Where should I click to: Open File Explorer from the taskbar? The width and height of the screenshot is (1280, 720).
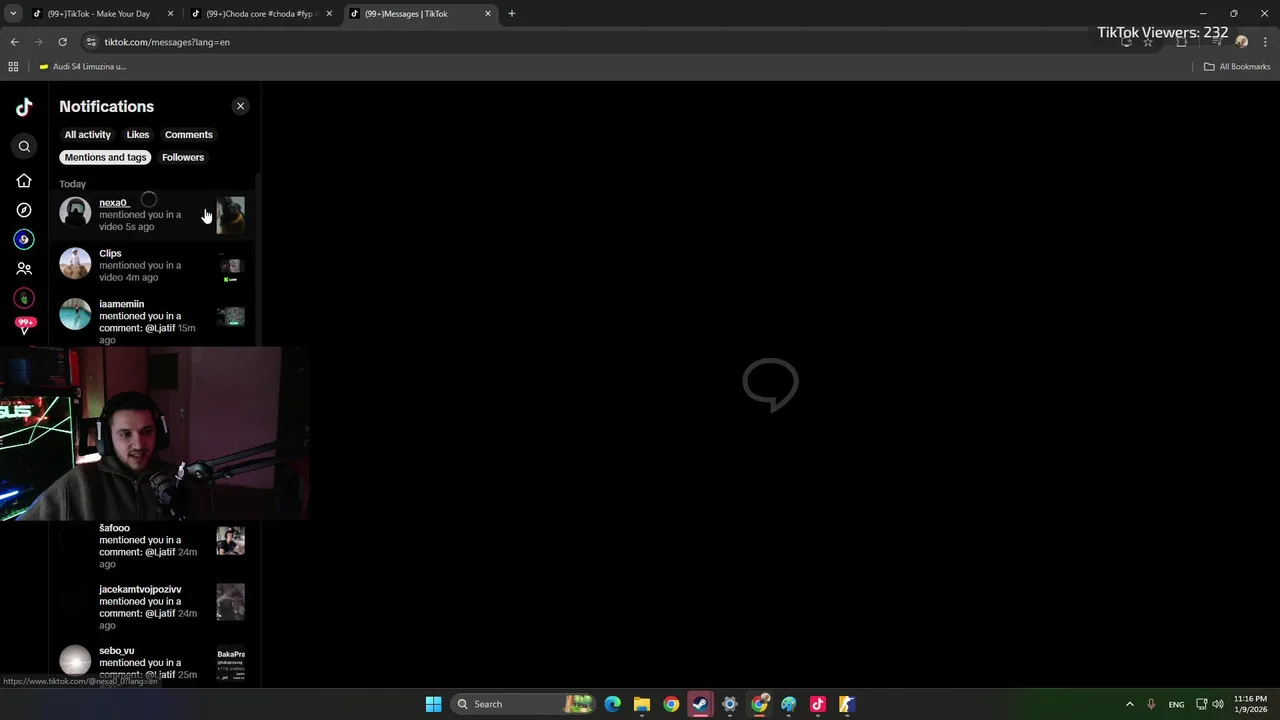(x=642, y=704)
